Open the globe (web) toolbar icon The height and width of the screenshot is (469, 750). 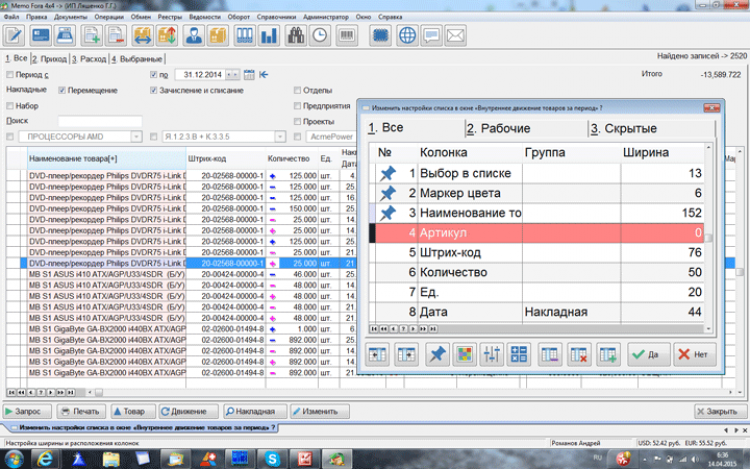pyautogui.click(x=407, y=35)
